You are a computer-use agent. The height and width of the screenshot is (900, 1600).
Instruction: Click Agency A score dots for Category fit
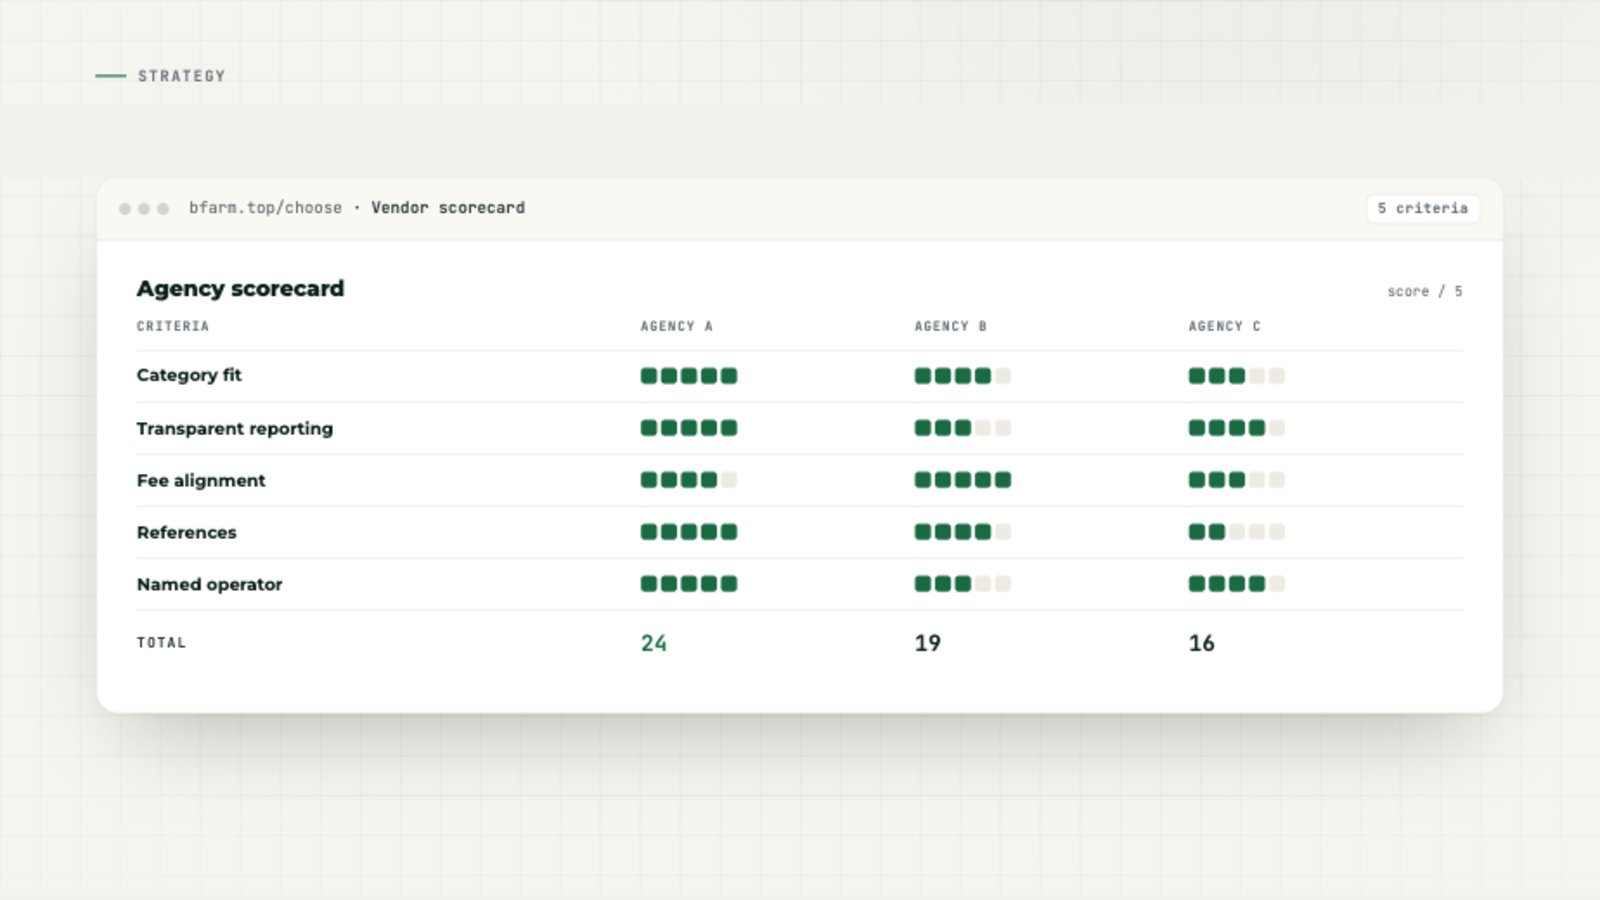(x=689, y=376)
